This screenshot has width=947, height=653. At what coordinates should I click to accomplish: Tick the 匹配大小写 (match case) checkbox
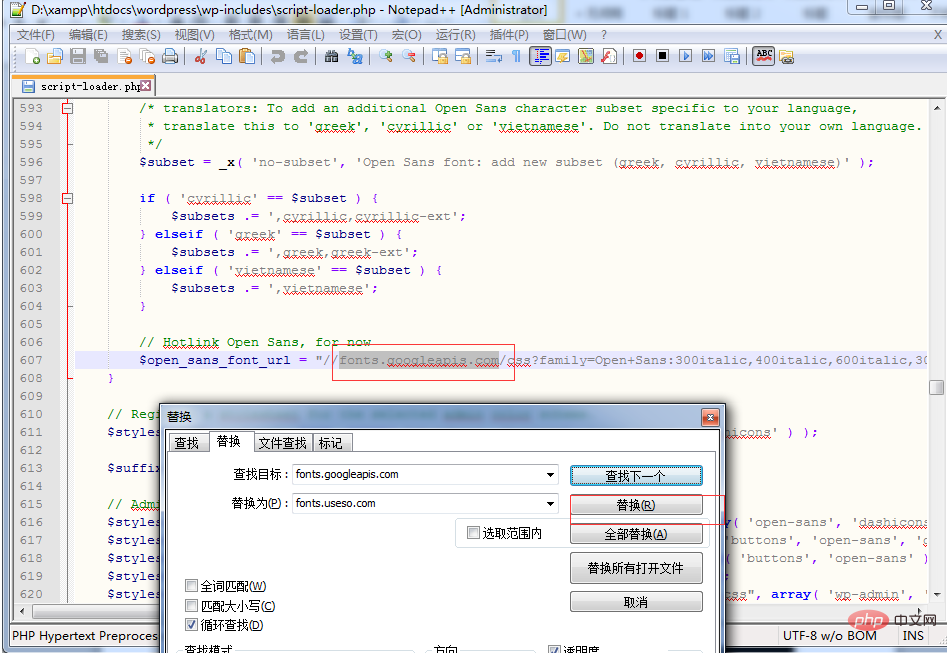point(192,606)
